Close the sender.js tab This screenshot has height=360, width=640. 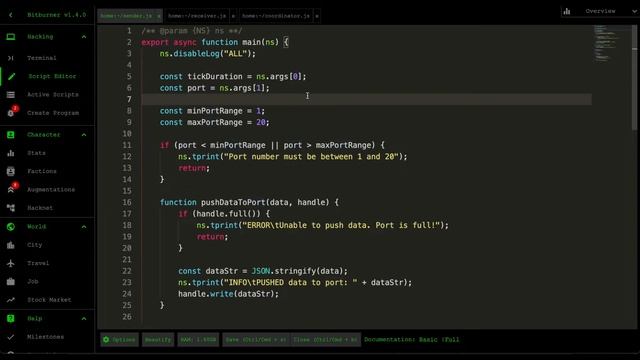pyautogui.click(x=159, y=16)
